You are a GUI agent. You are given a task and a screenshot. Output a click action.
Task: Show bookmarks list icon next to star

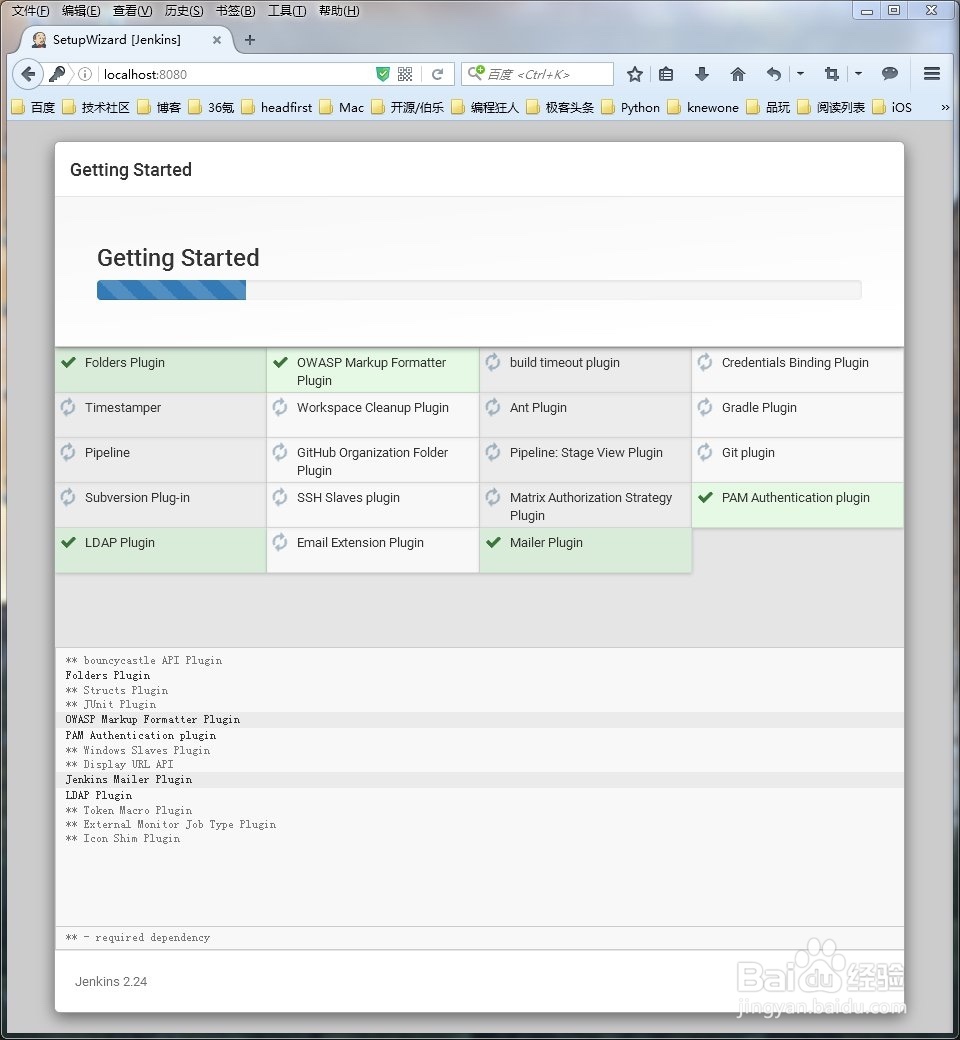666,74
